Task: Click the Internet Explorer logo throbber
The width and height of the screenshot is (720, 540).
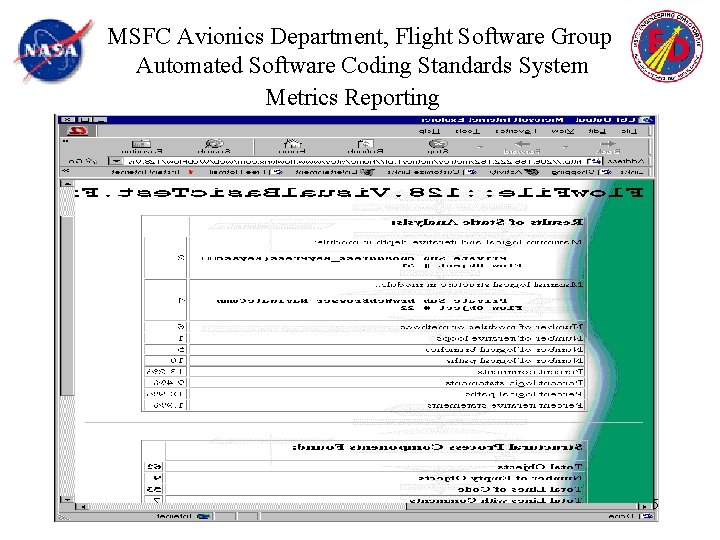Action: [x=78, y=131]
